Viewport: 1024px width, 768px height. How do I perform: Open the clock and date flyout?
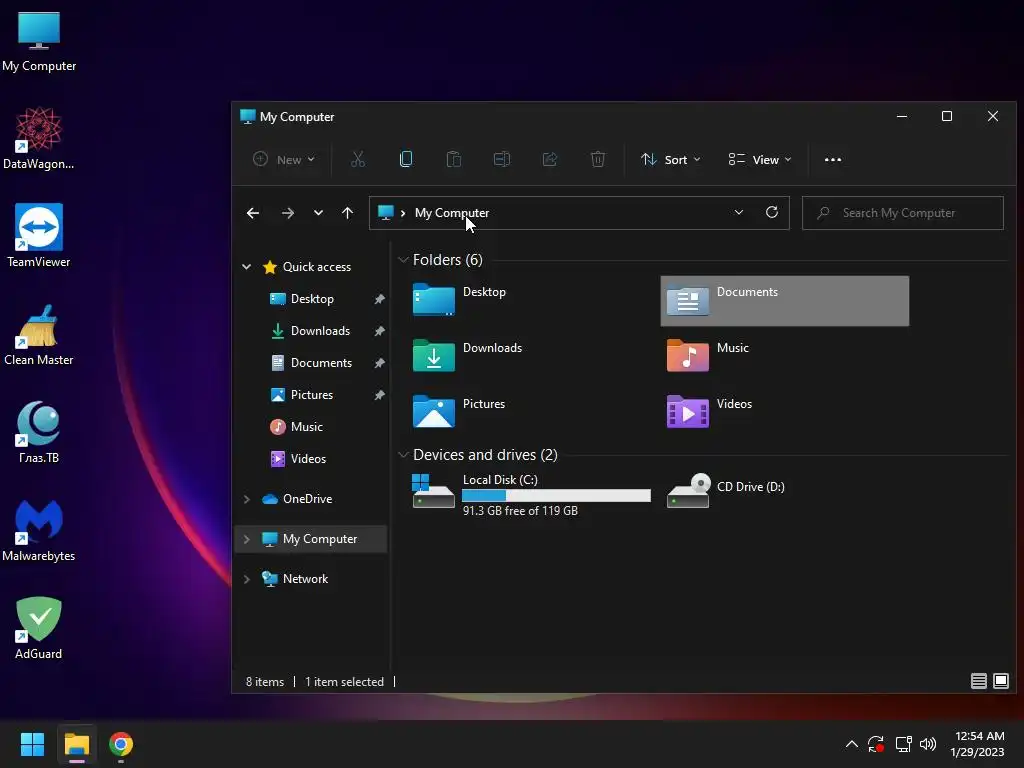coord(978,744)
